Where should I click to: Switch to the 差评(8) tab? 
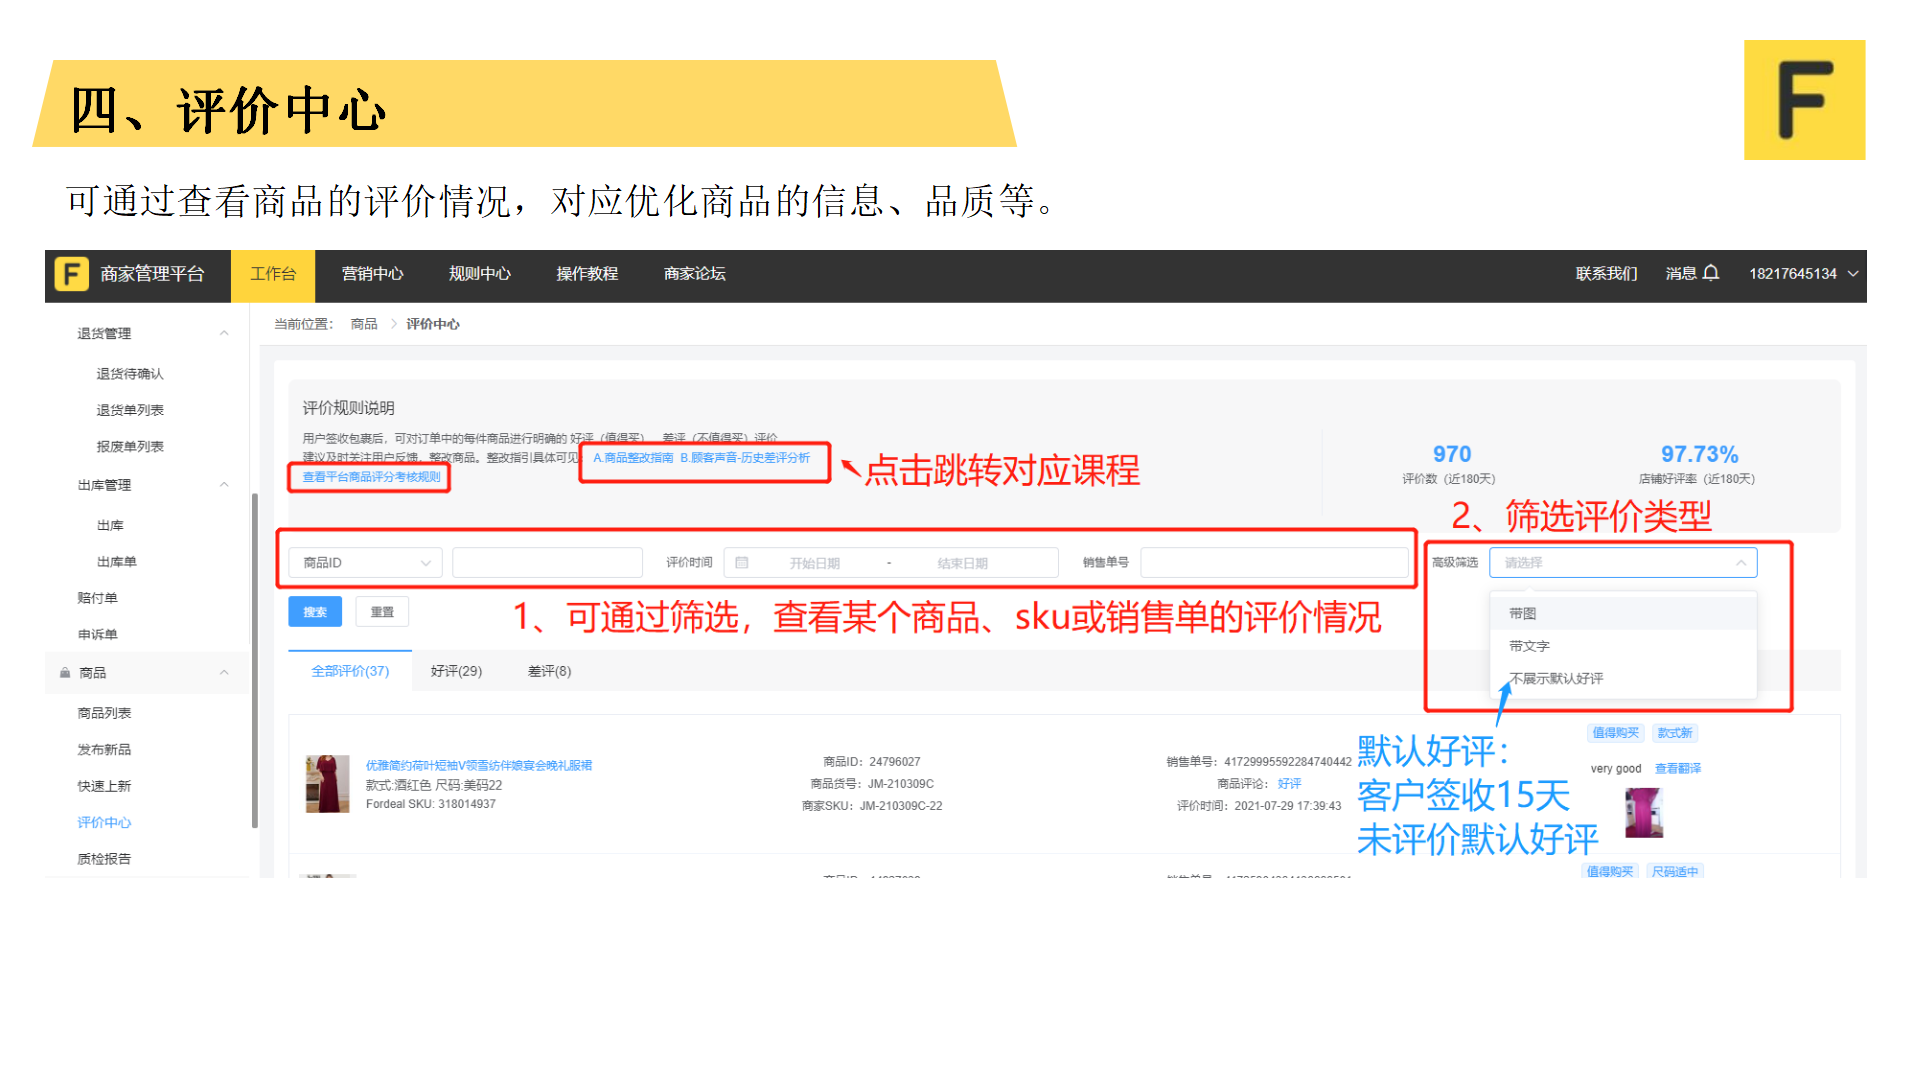click(x=549, y=671)
